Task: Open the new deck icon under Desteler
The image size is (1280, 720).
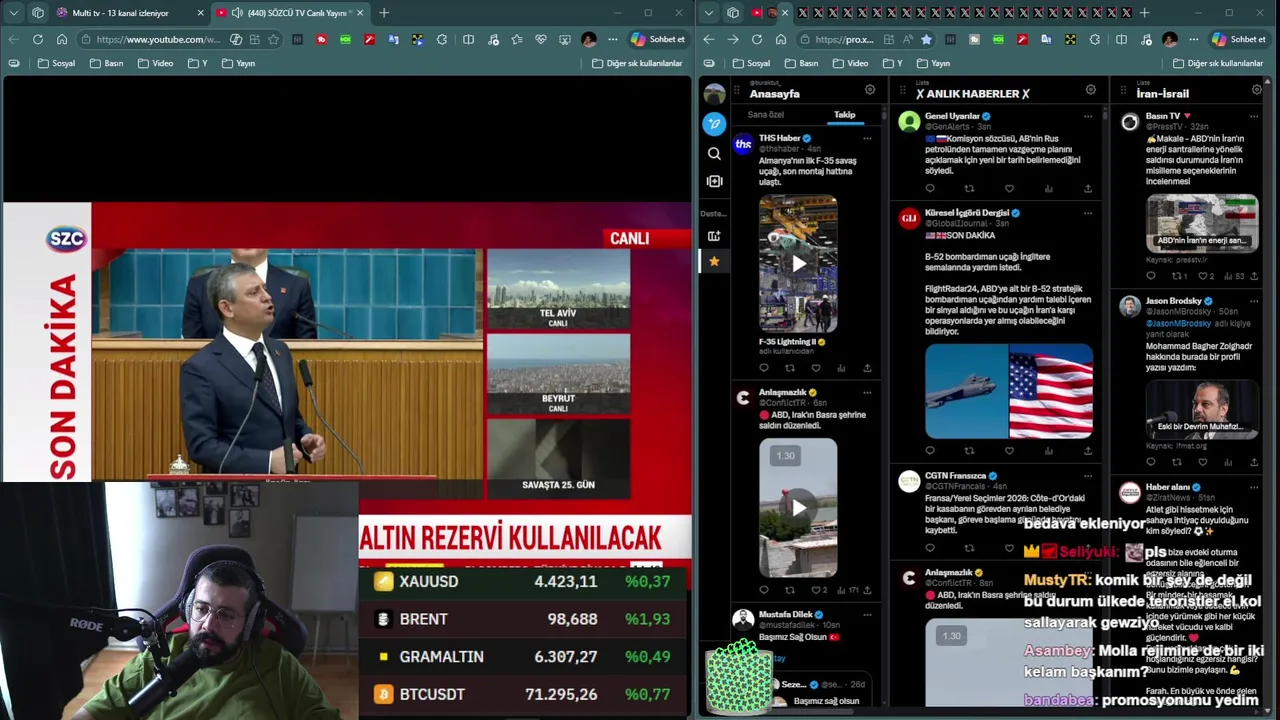Action: 714,236
